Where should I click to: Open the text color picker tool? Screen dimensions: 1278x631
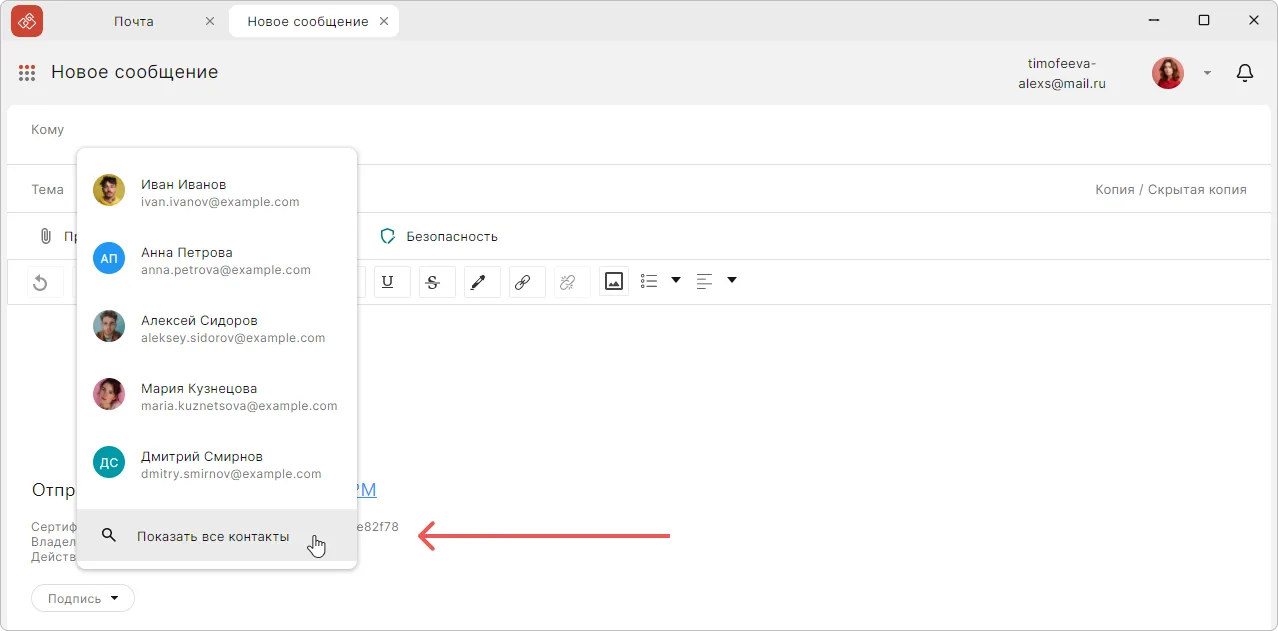[478, 282]
